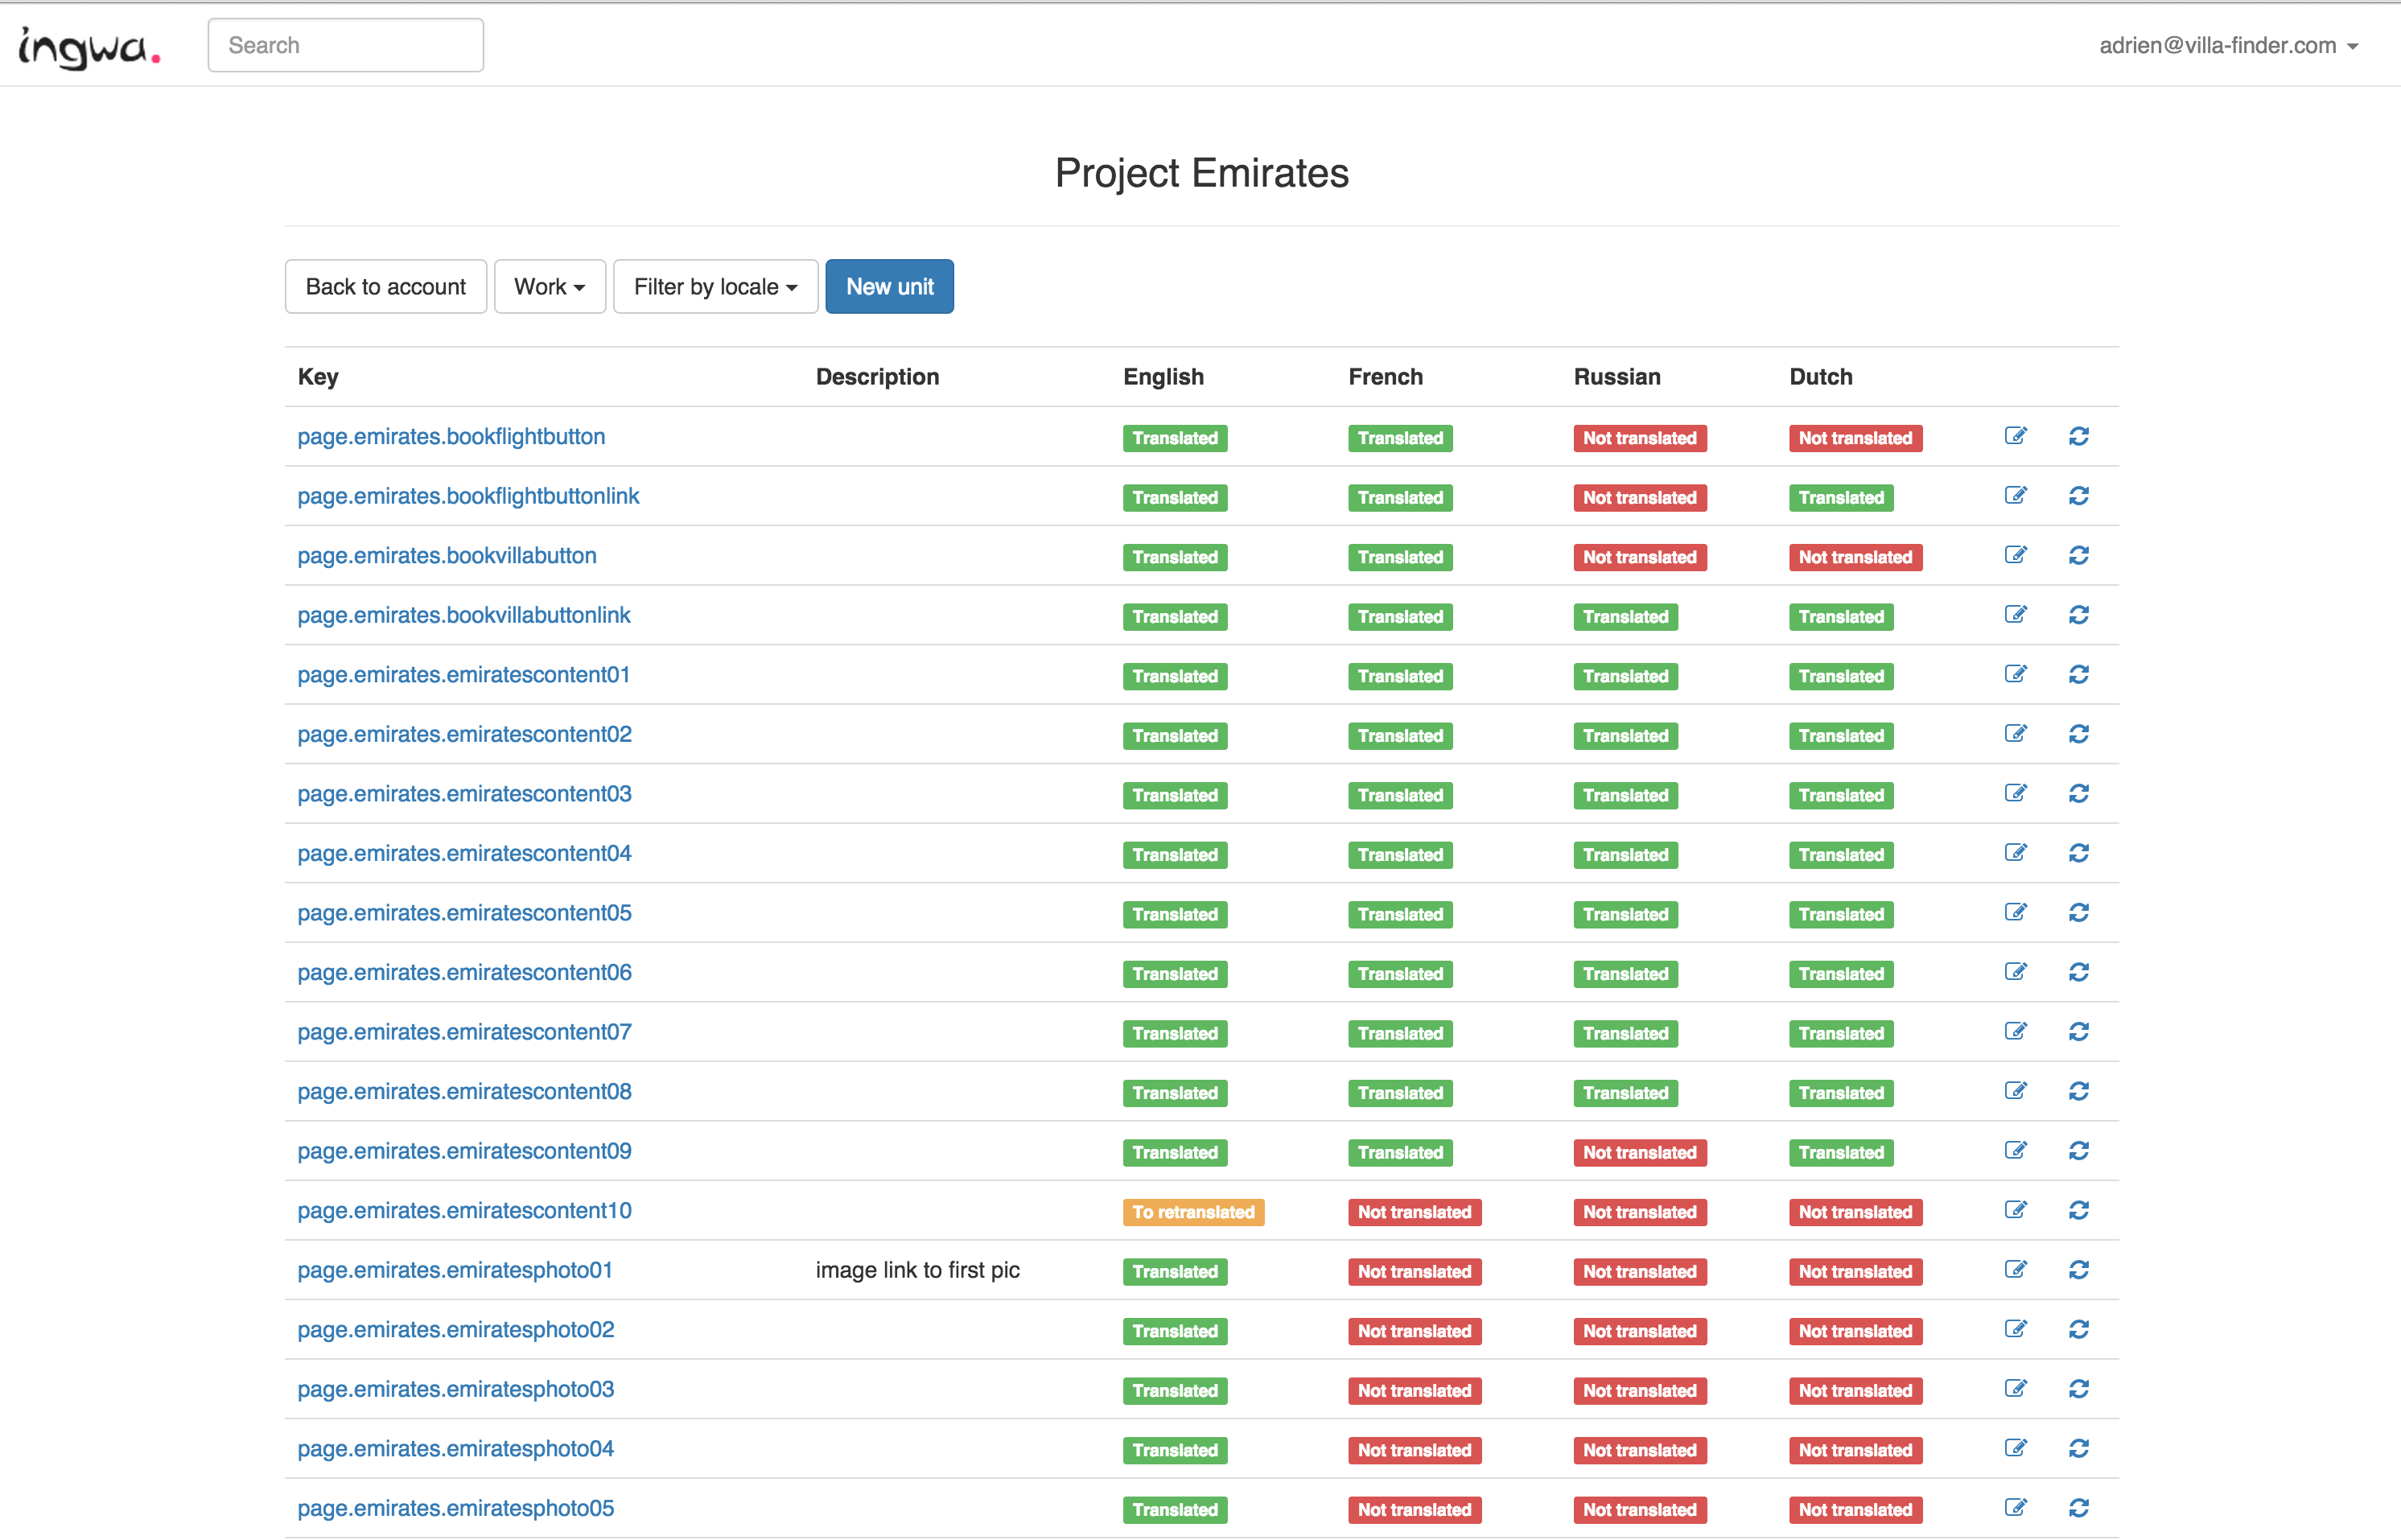2401x1540 pixels.
Task: Click refresh icon for page.emirates.bookflightbutton row
Action: (x=2078, y=436)
